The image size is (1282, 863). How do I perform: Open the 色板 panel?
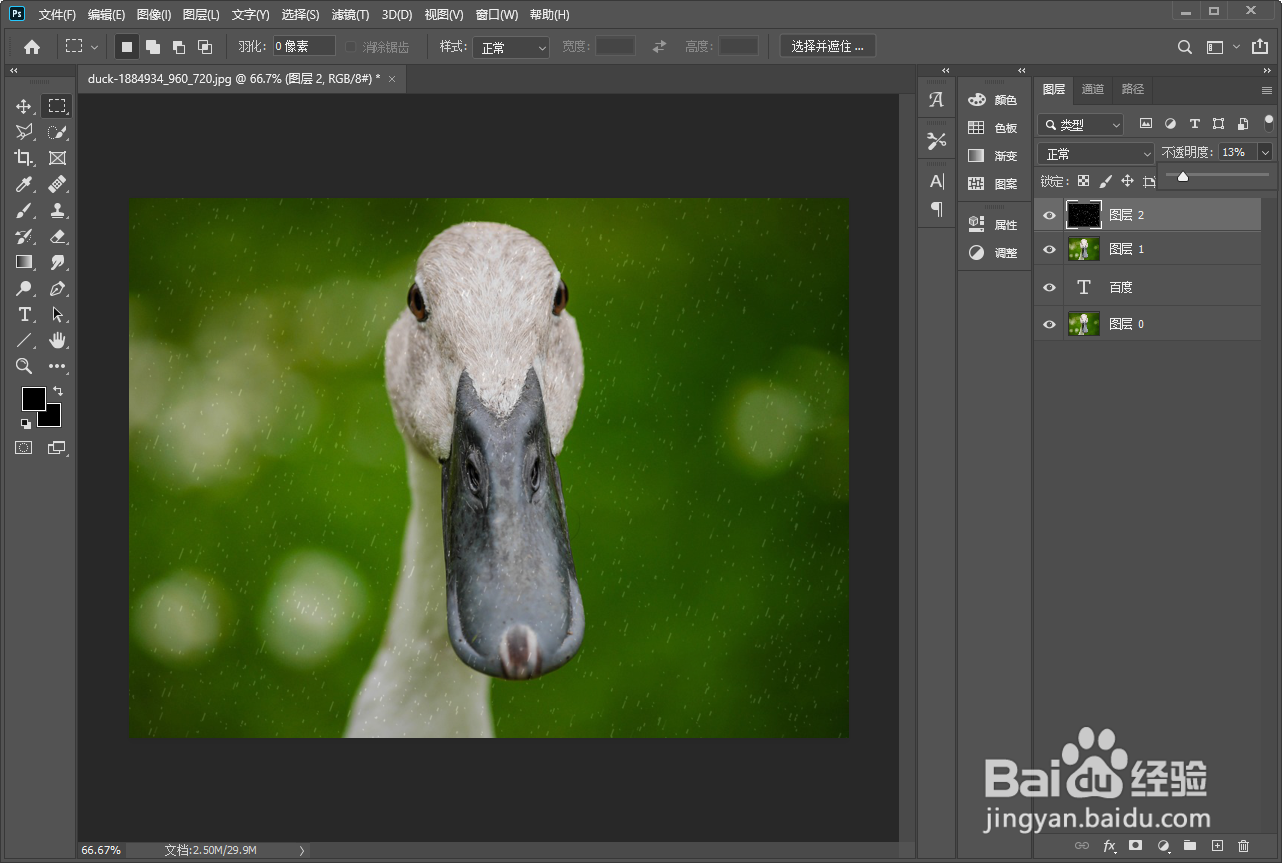pyautogui.click(x=992, y=128)
